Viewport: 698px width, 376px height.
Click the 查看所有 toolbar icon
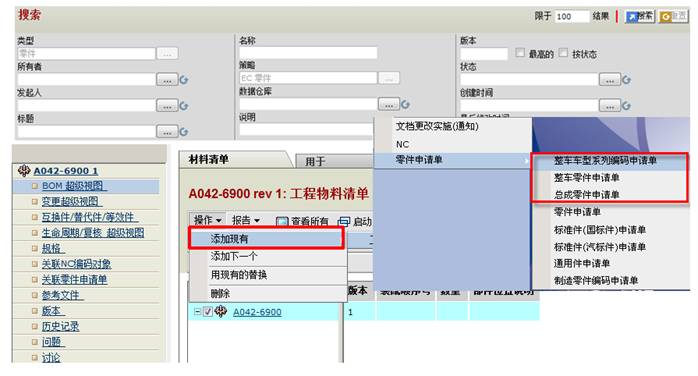281,221
